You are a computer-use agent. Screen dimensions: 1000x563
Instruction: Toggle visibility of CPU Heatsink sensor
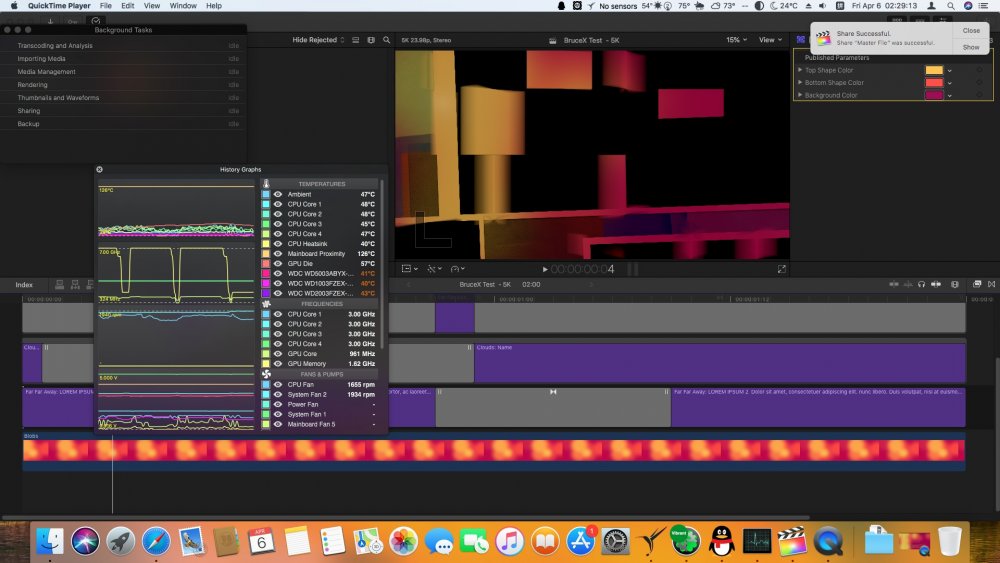pos(278,244)
